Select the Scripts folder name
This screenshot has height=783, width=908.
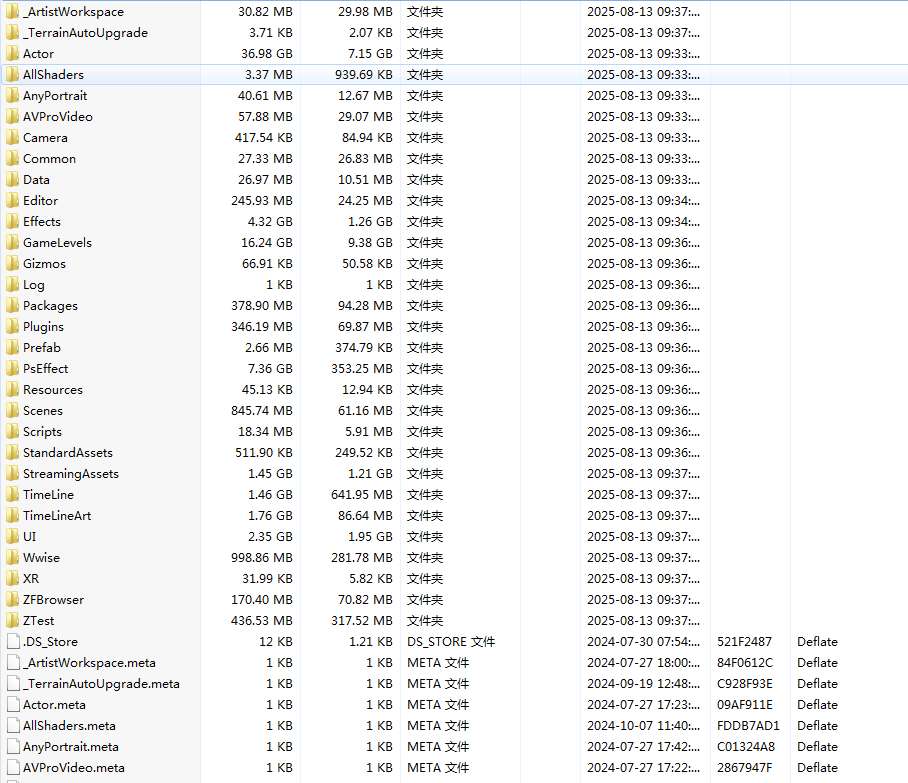(42, 431)
